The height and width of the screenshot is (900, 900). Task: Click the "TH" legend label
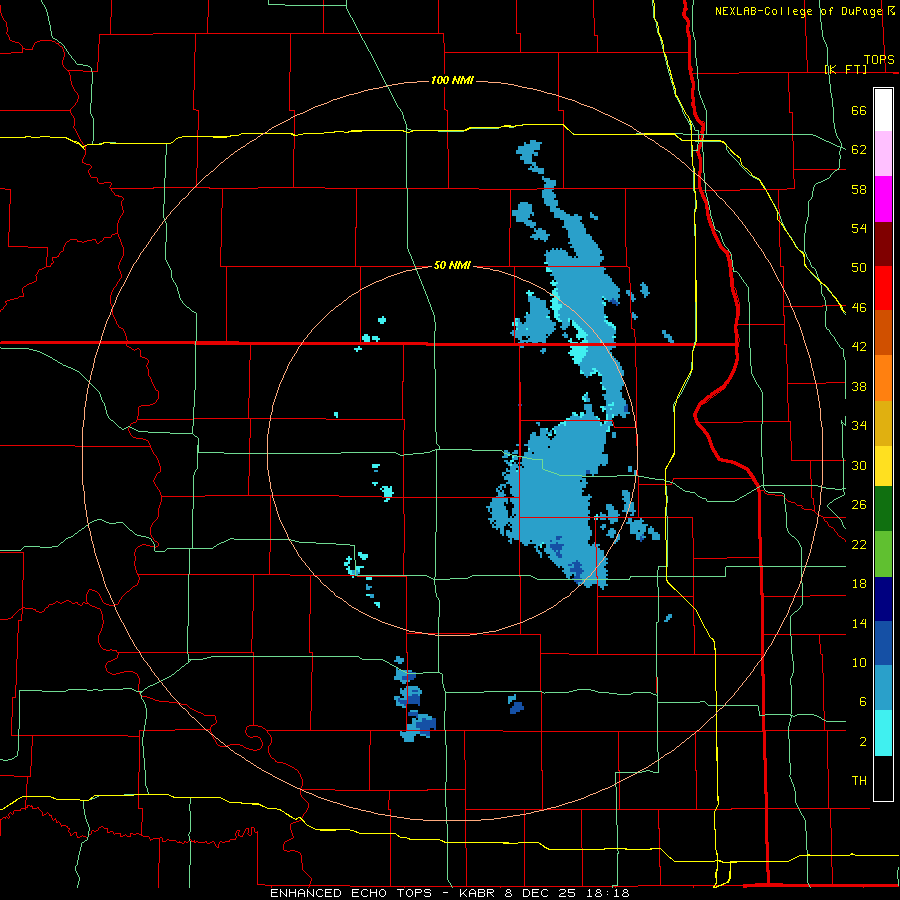859,780
